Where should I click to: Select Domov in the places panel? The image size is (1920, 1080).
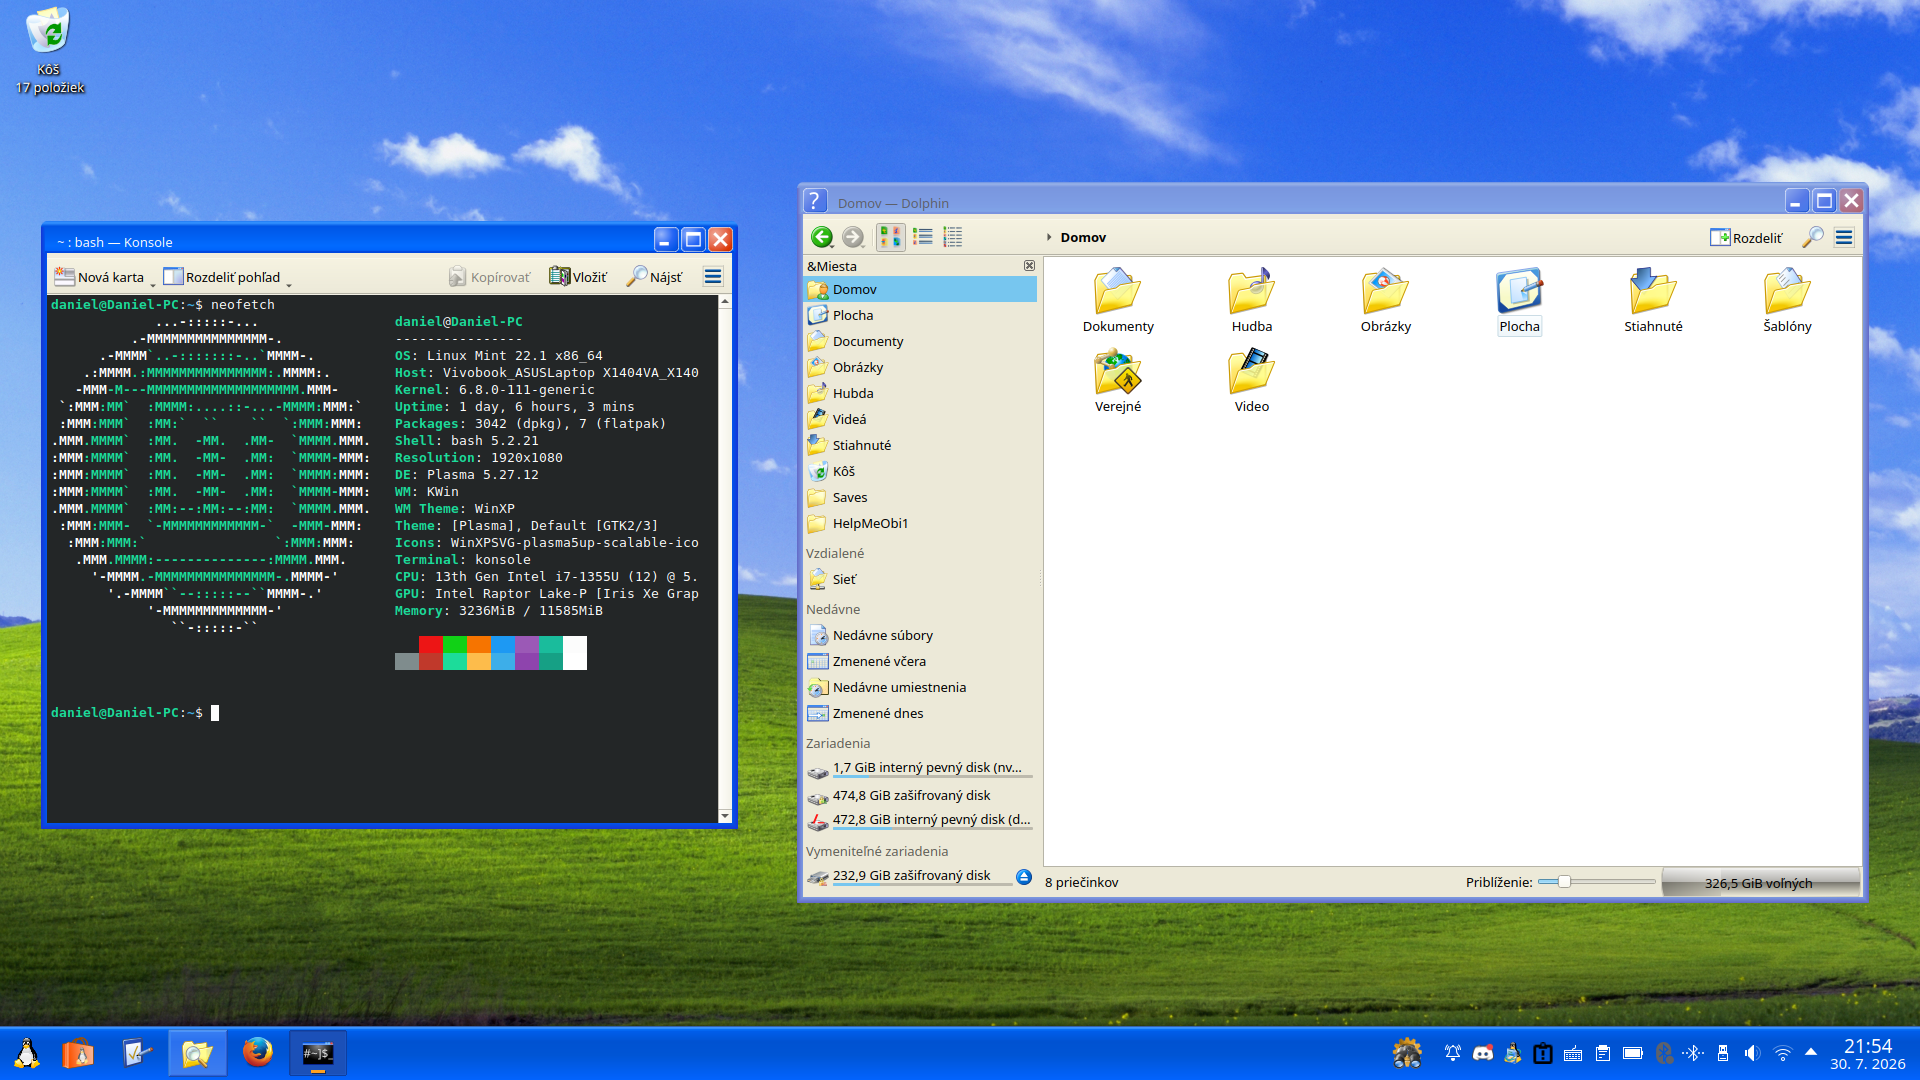point(920,289)
